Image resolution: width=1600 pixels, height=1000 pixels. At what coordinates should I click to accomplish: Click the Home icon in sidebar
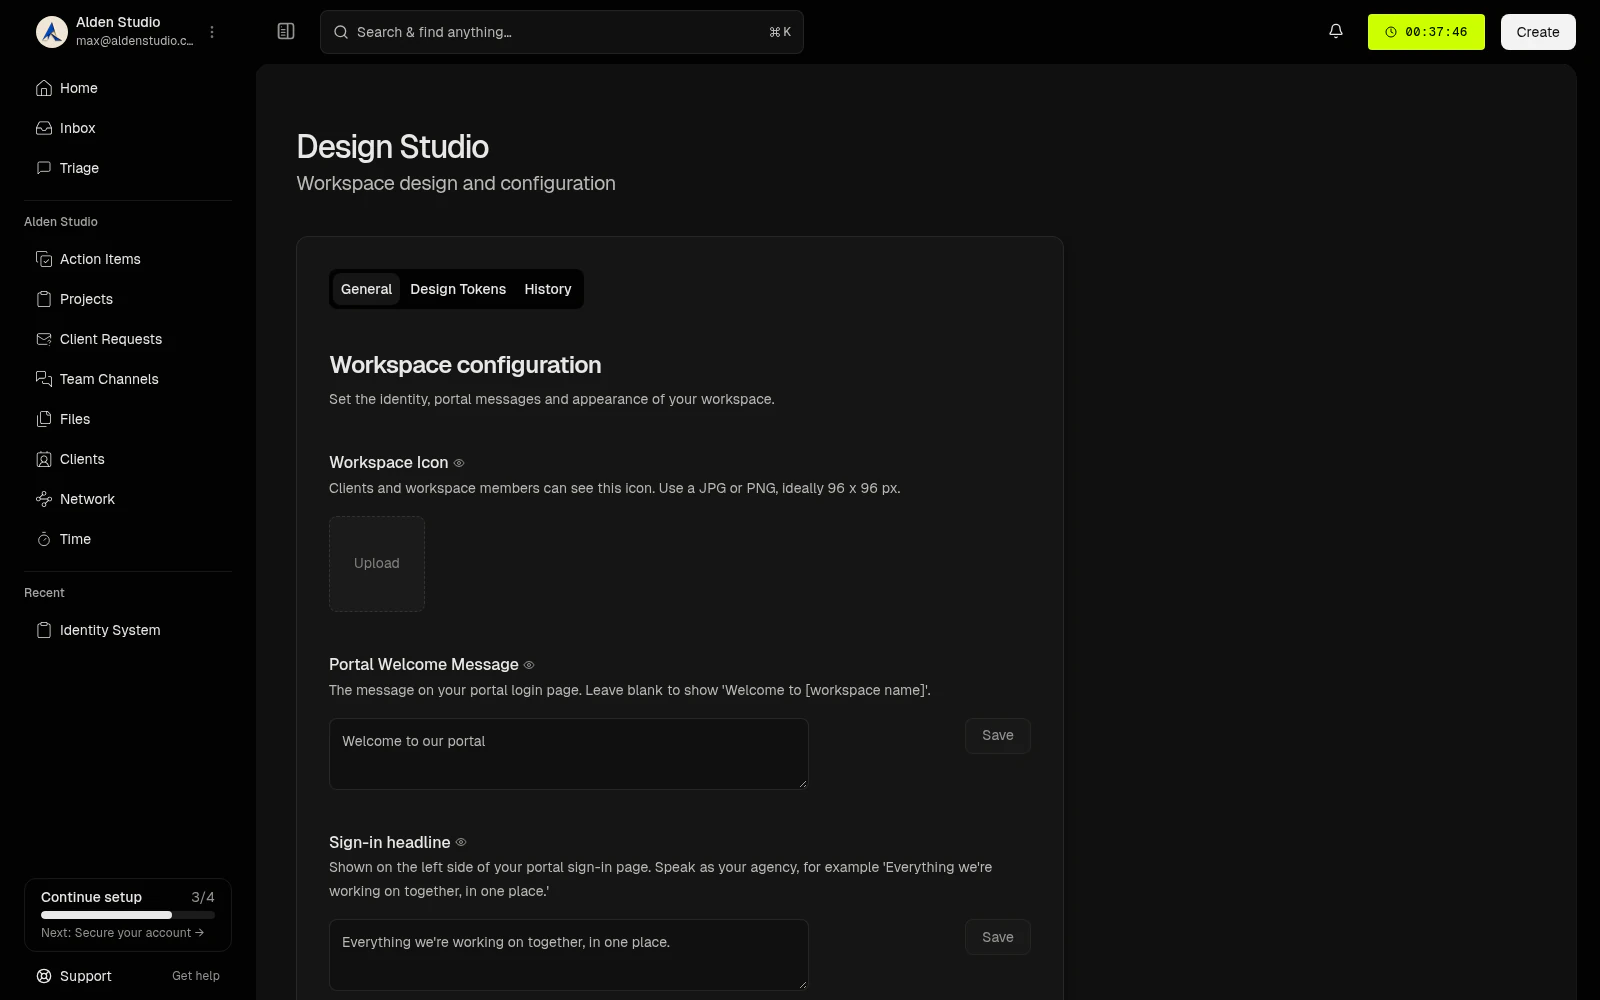pos(44,88)
